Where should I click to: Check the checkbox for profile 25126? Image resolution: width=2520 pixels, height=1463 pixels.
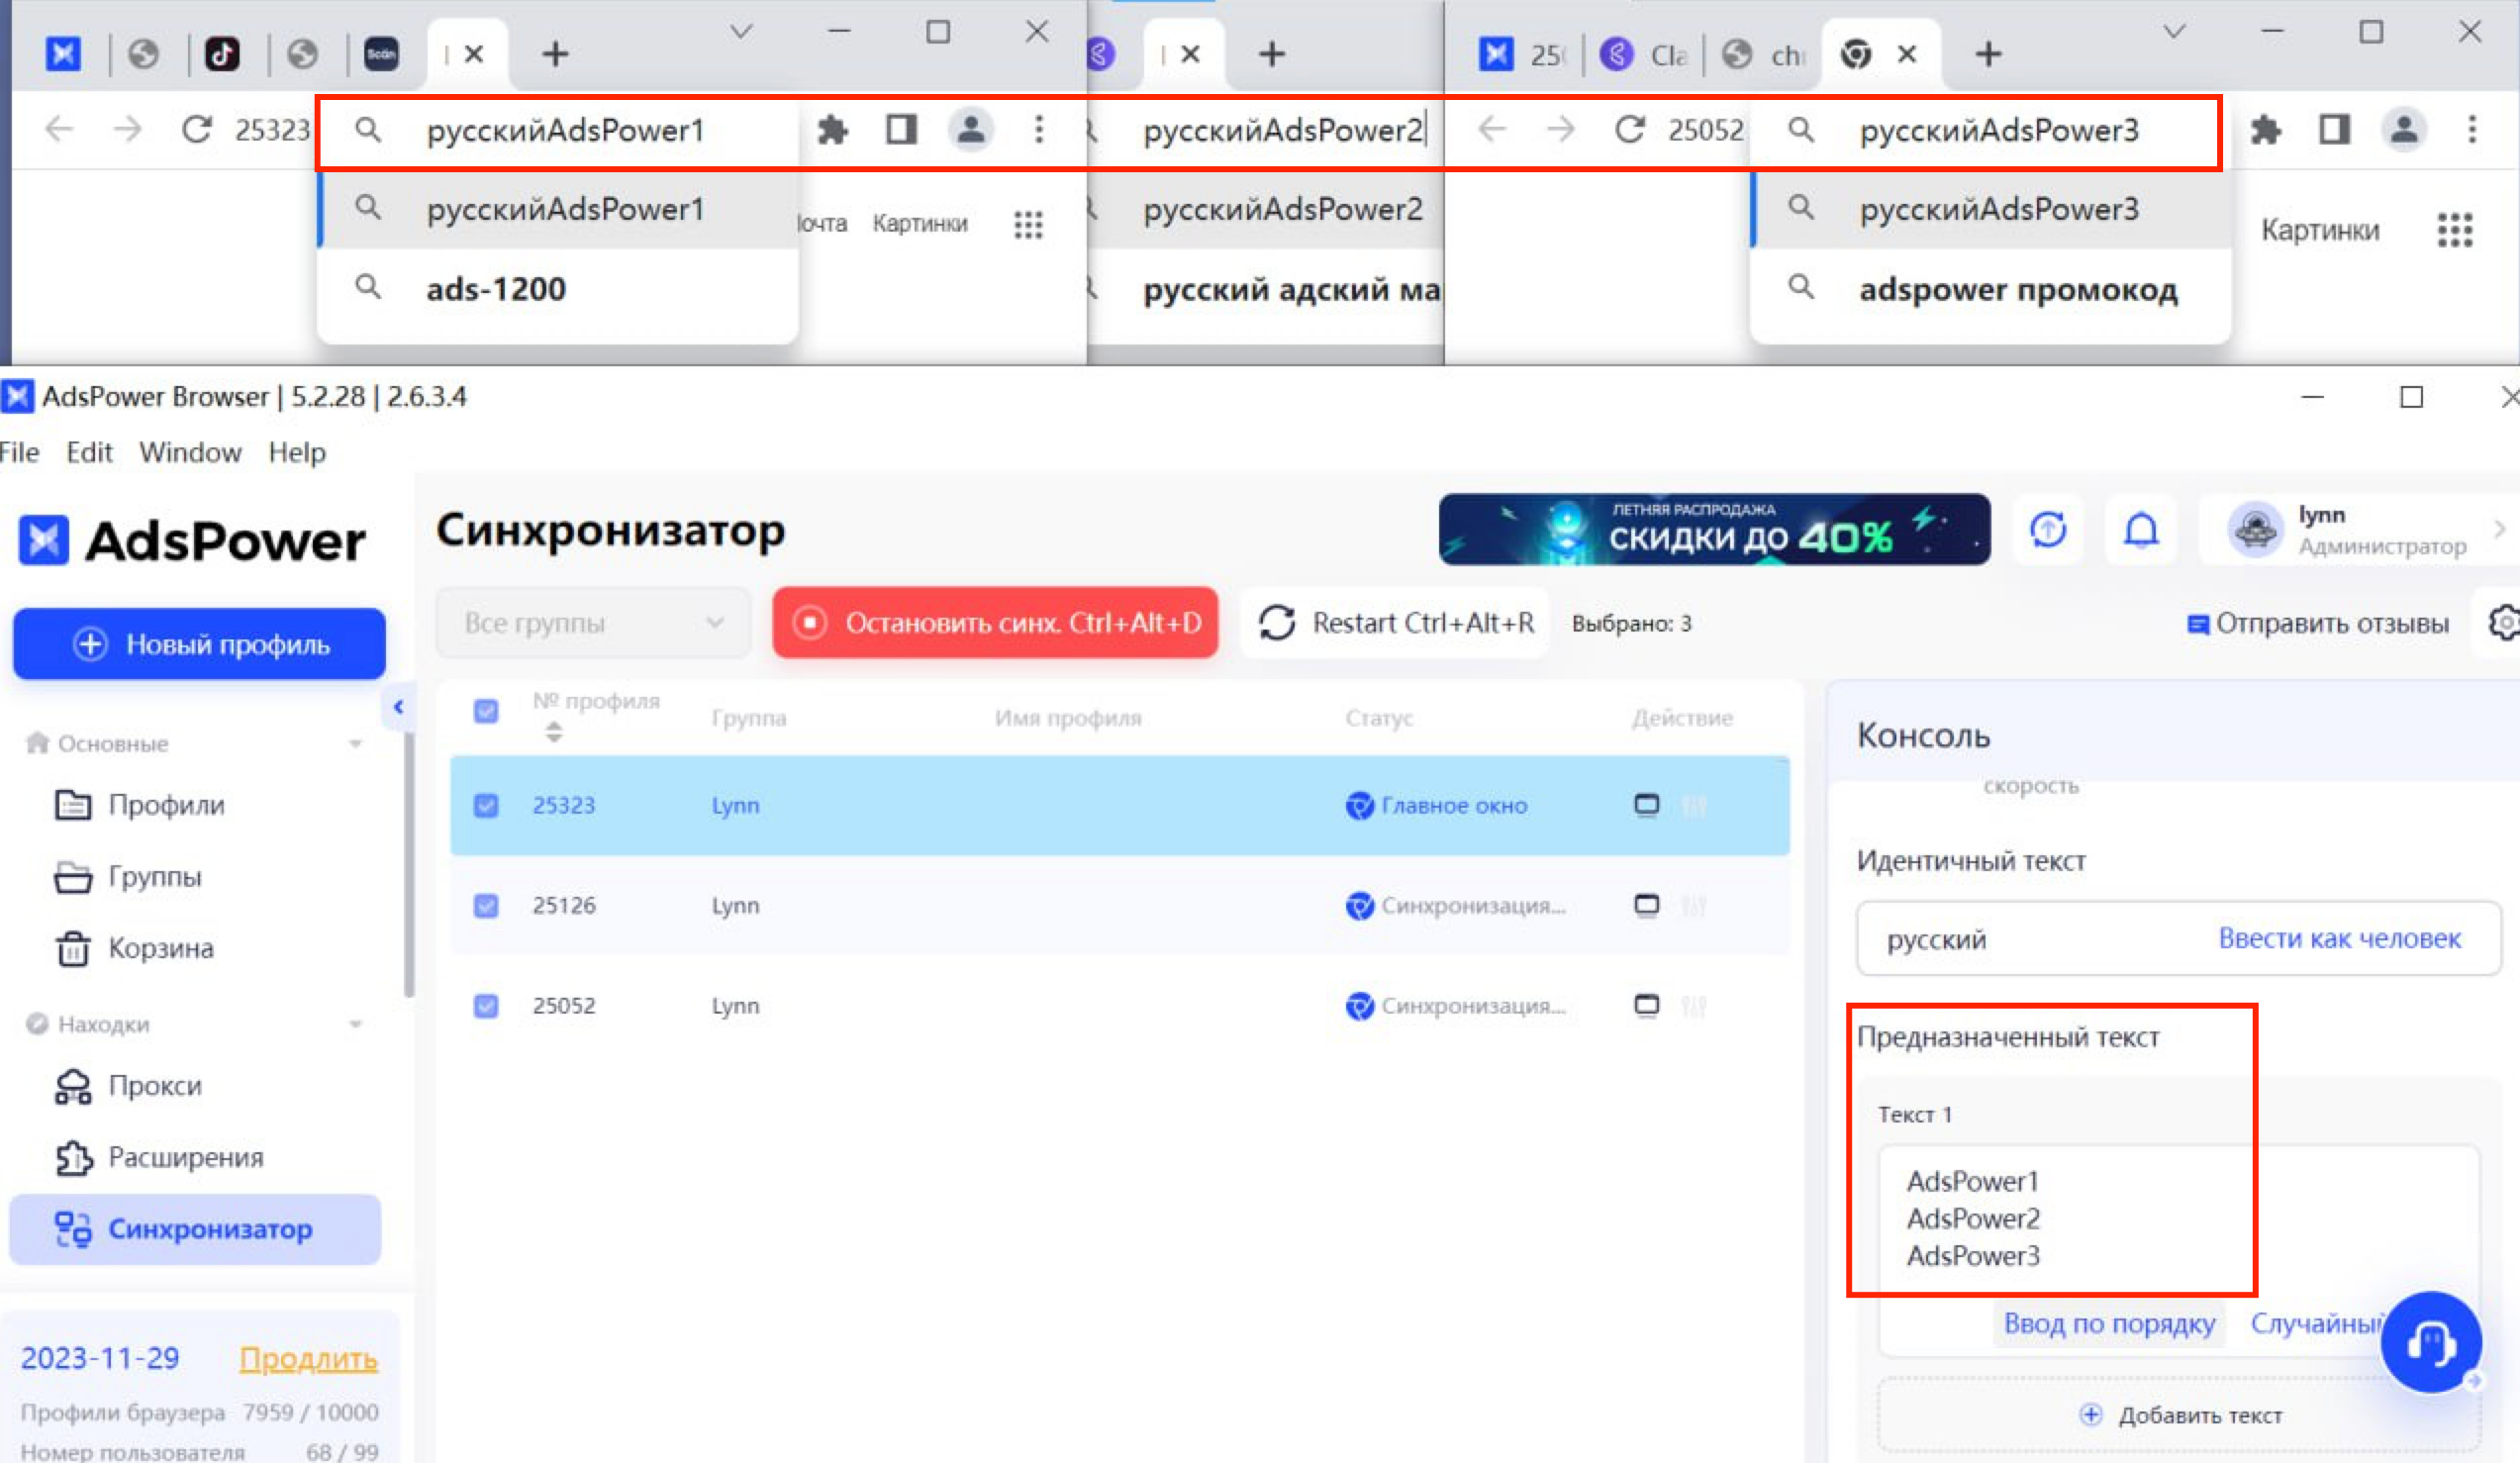point(486,904)
